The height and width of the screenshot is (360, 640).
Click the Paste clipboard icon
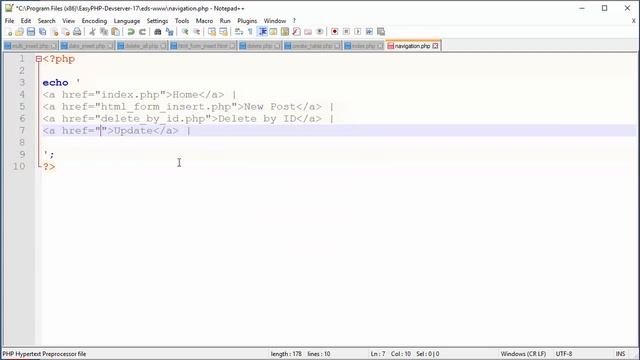(x=116, y=32)
